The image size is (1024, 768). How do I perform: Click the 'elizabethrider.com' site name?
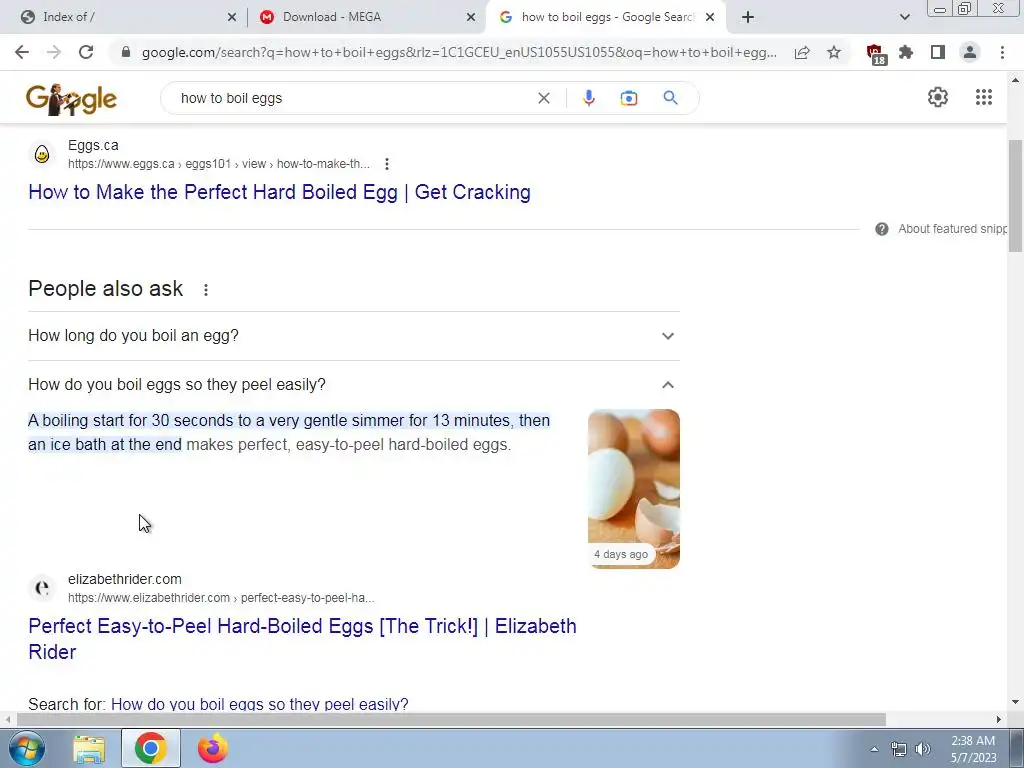tap(125, 579)
